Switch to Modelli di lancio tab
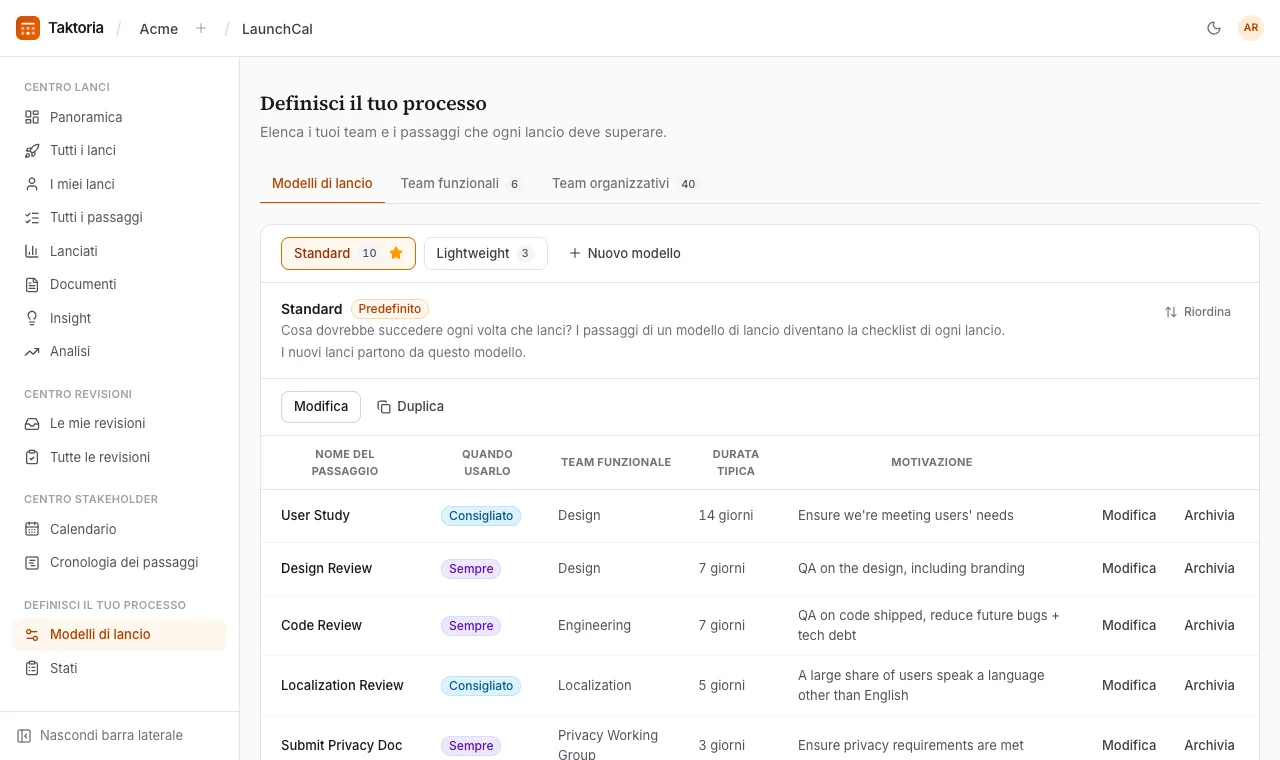1280x760 pixels. tap(322, 183)
